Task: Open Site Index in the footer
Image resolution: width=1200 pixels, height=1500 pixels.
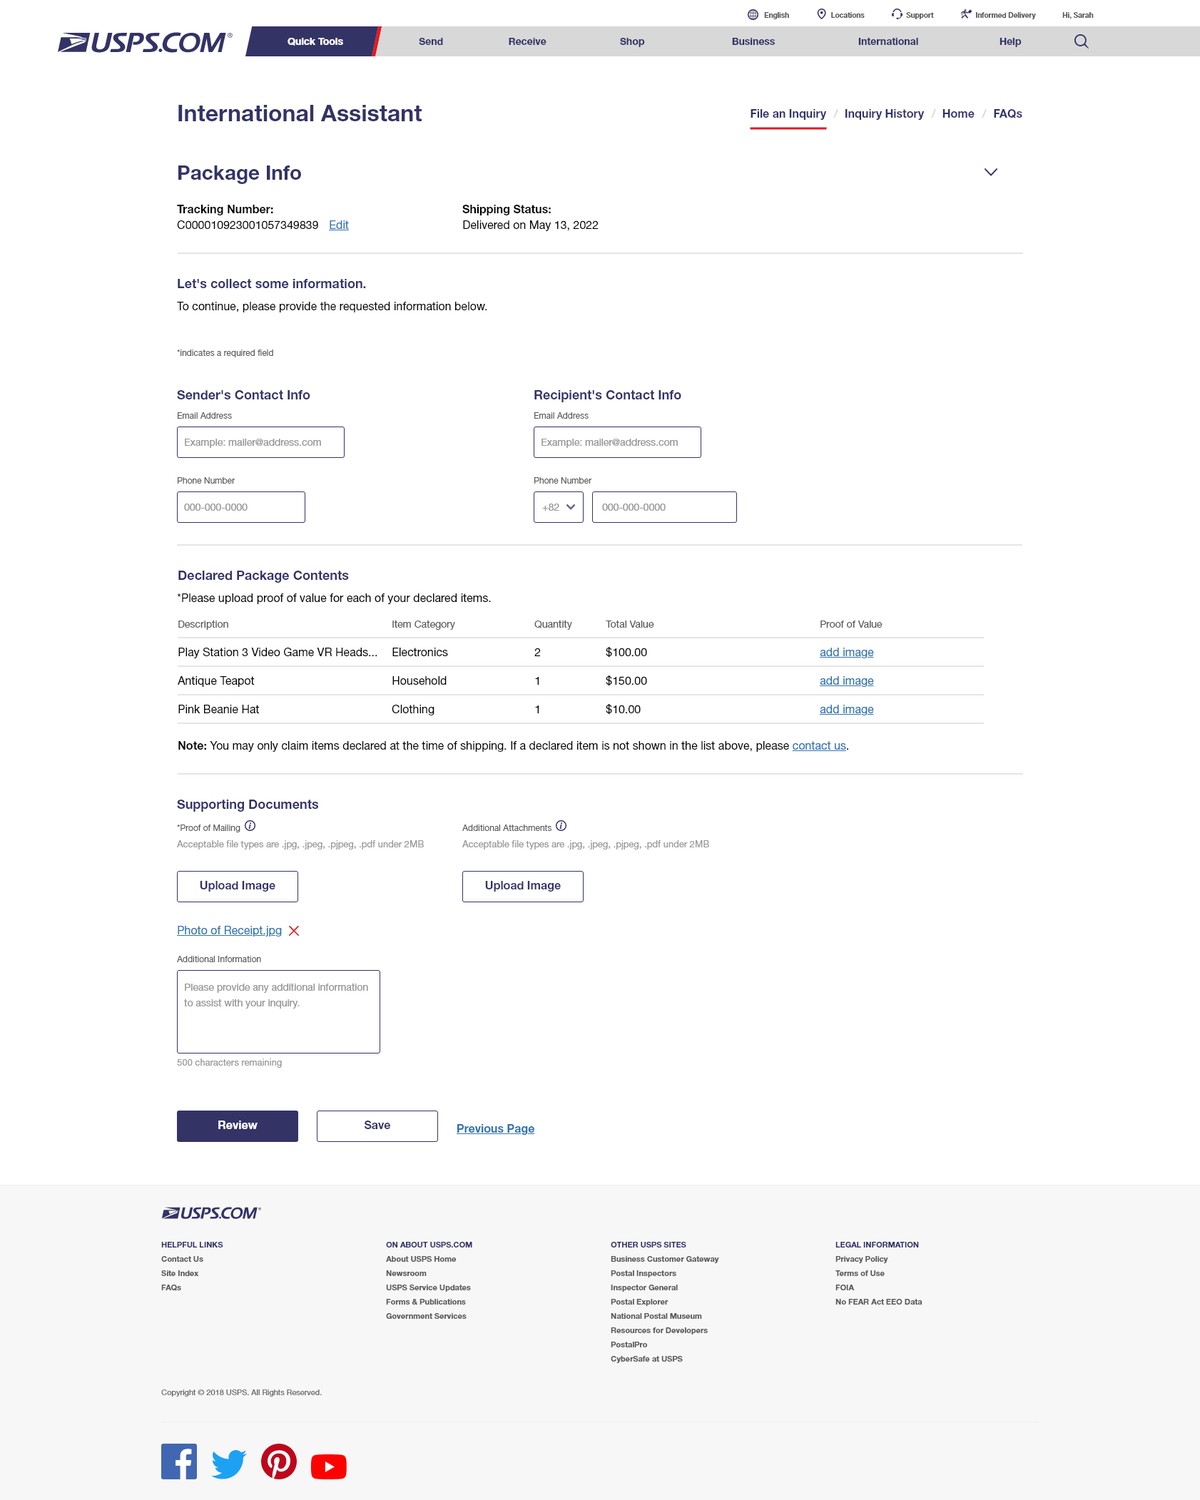Action: 180,1273
